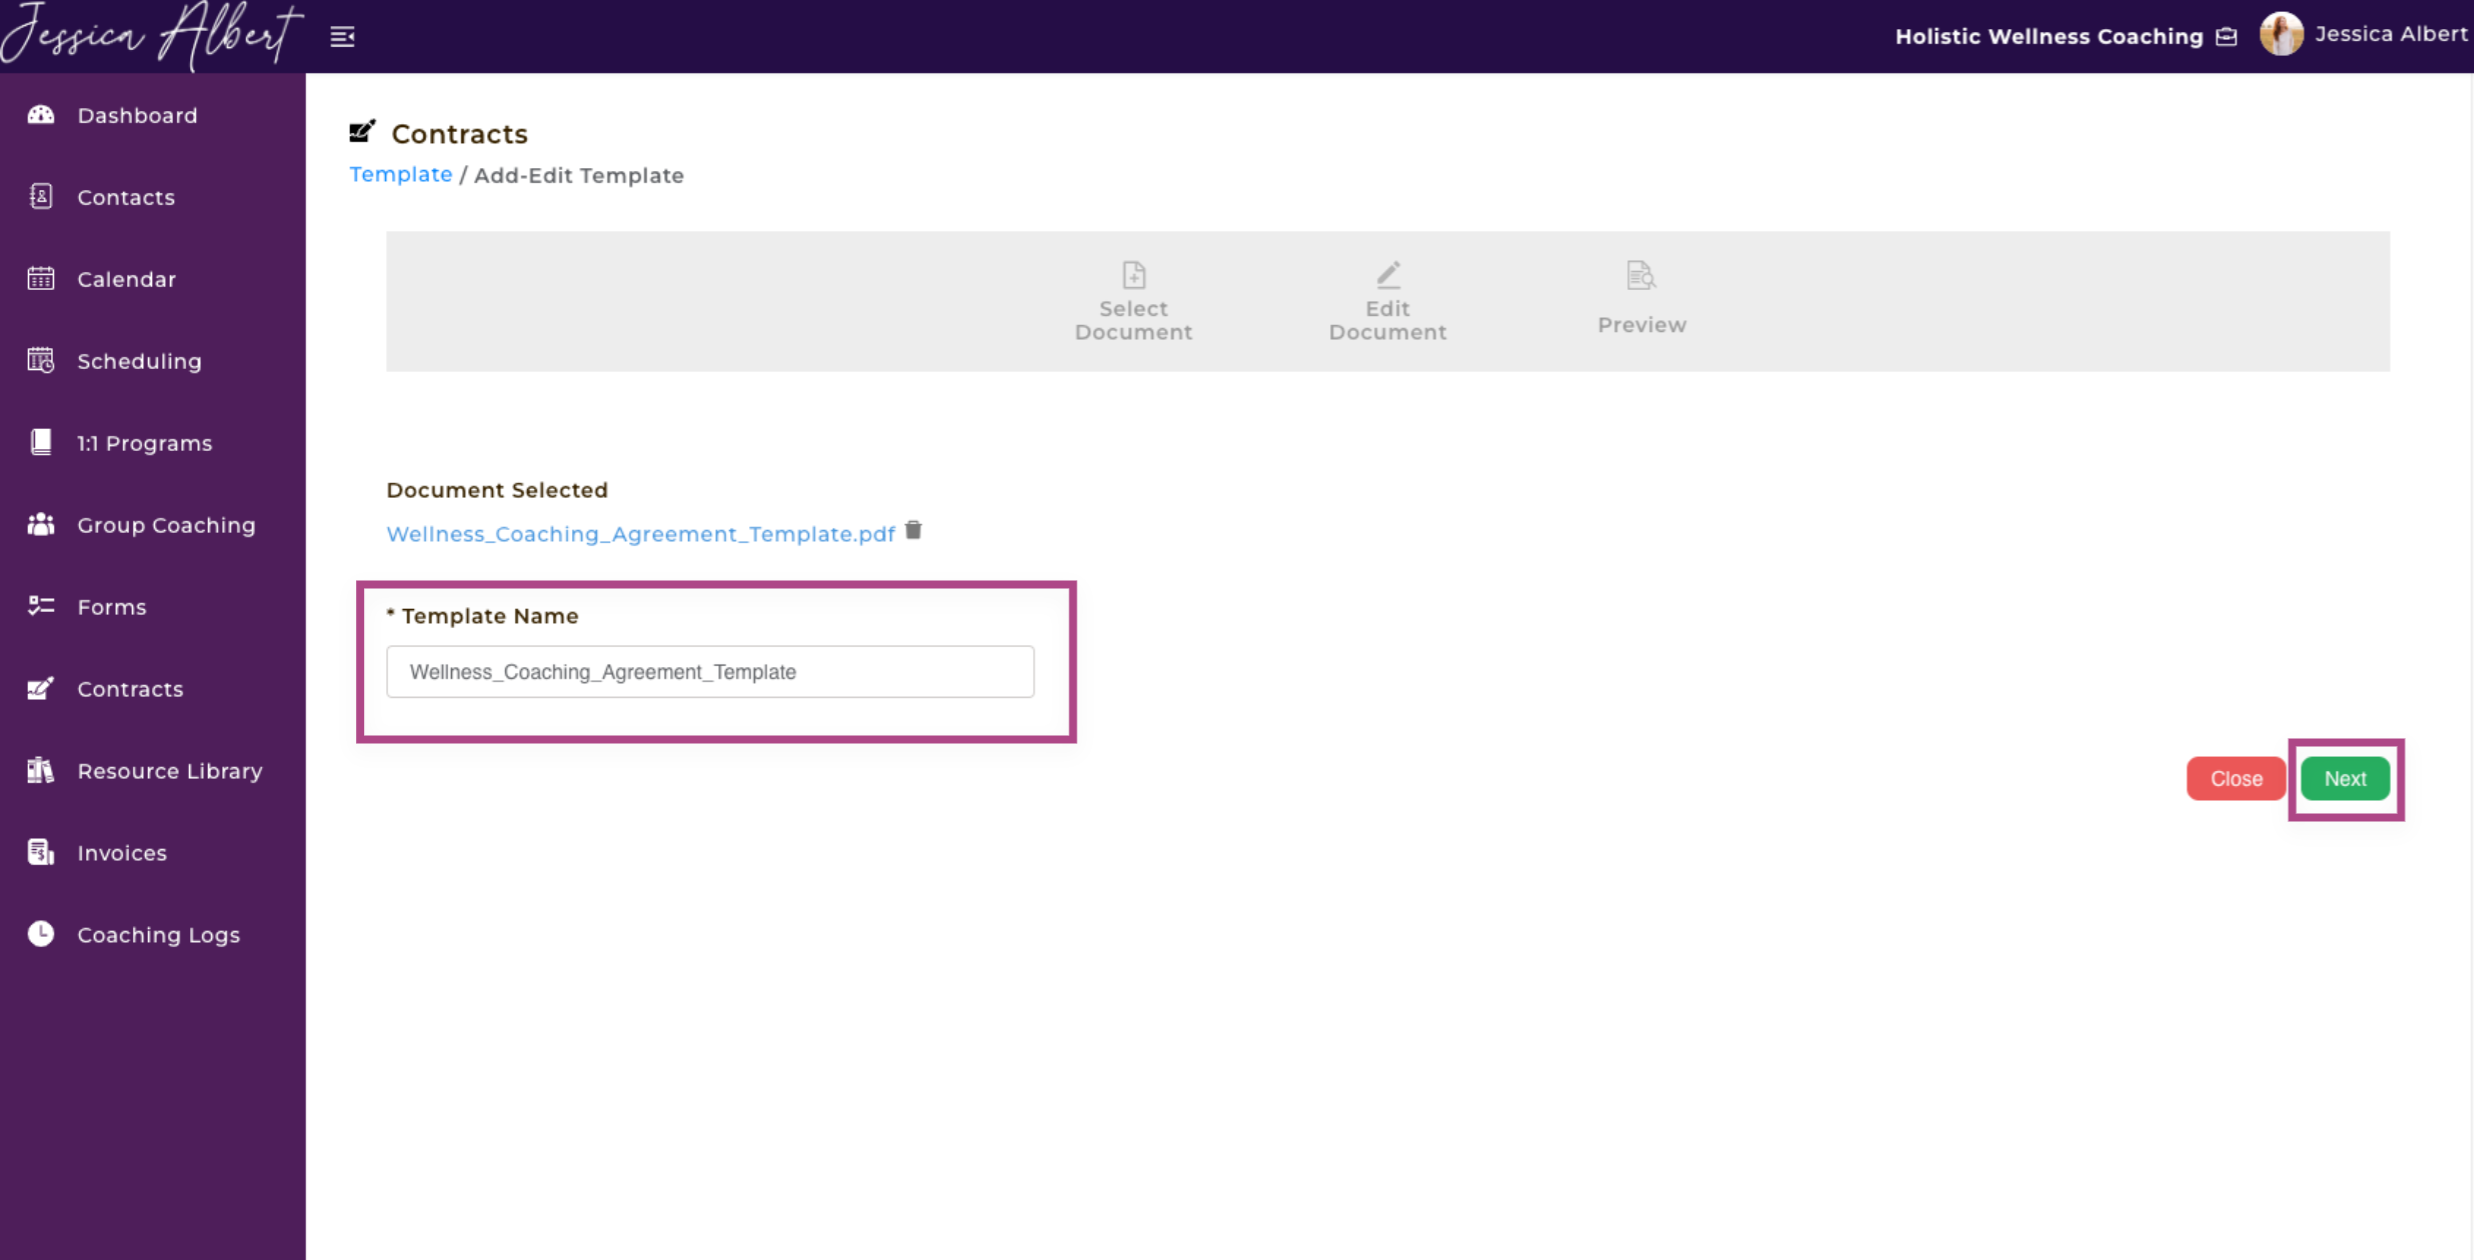Viewport: 2474px width, 1260px height.
Task: Click the Group Coaching people icon
Action: point(41,524)
